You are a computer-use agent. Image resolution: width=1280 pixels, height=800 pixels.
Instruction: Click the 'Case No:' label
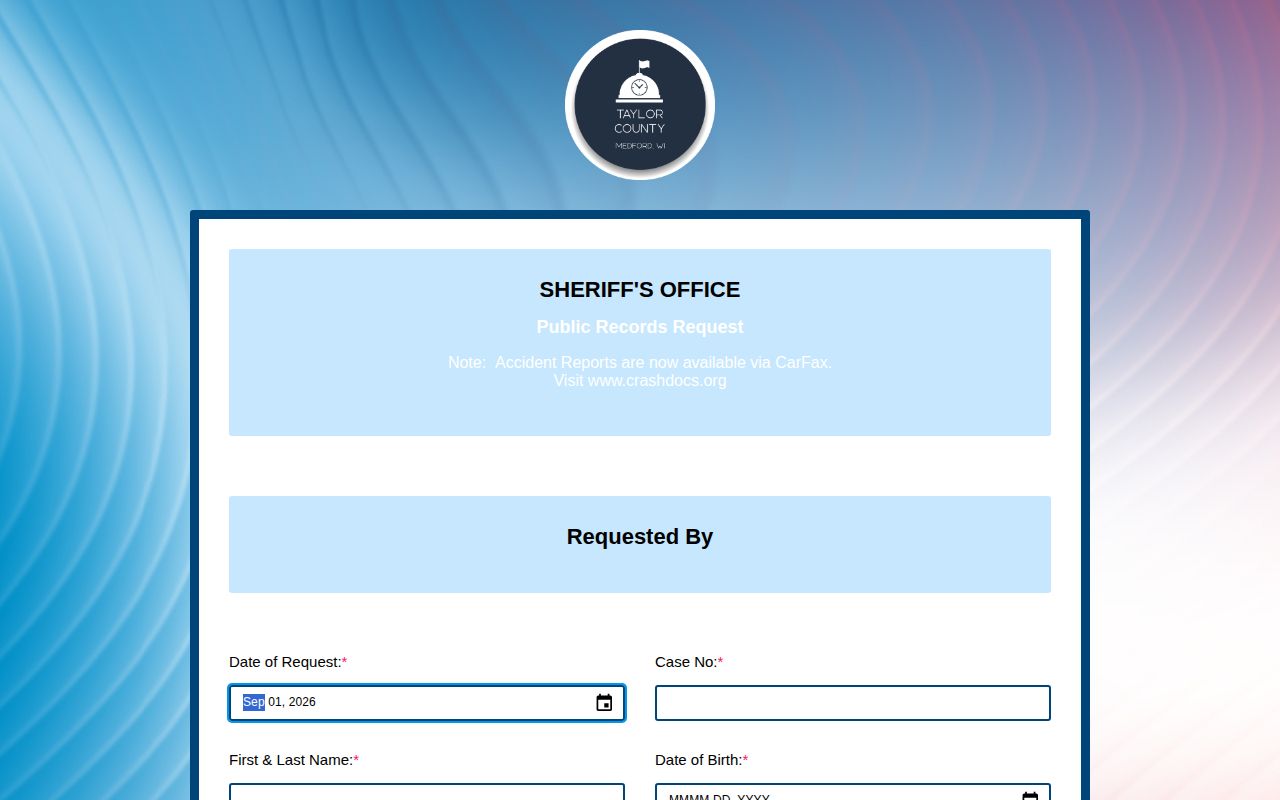pyautogui.click(x=689, y=662)
